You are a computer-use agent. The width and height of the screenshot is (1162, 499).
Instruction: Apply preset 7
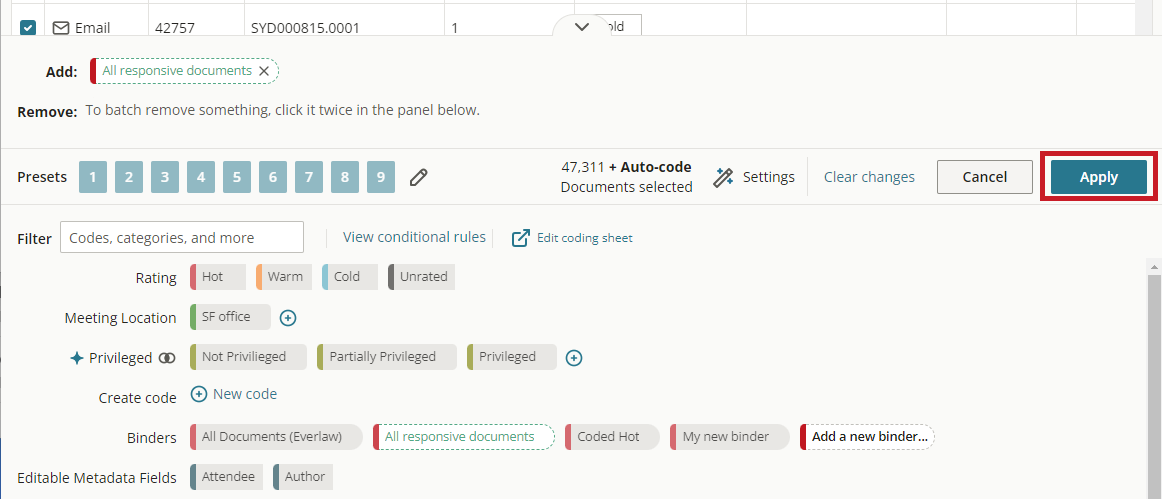tap(308, 177)
